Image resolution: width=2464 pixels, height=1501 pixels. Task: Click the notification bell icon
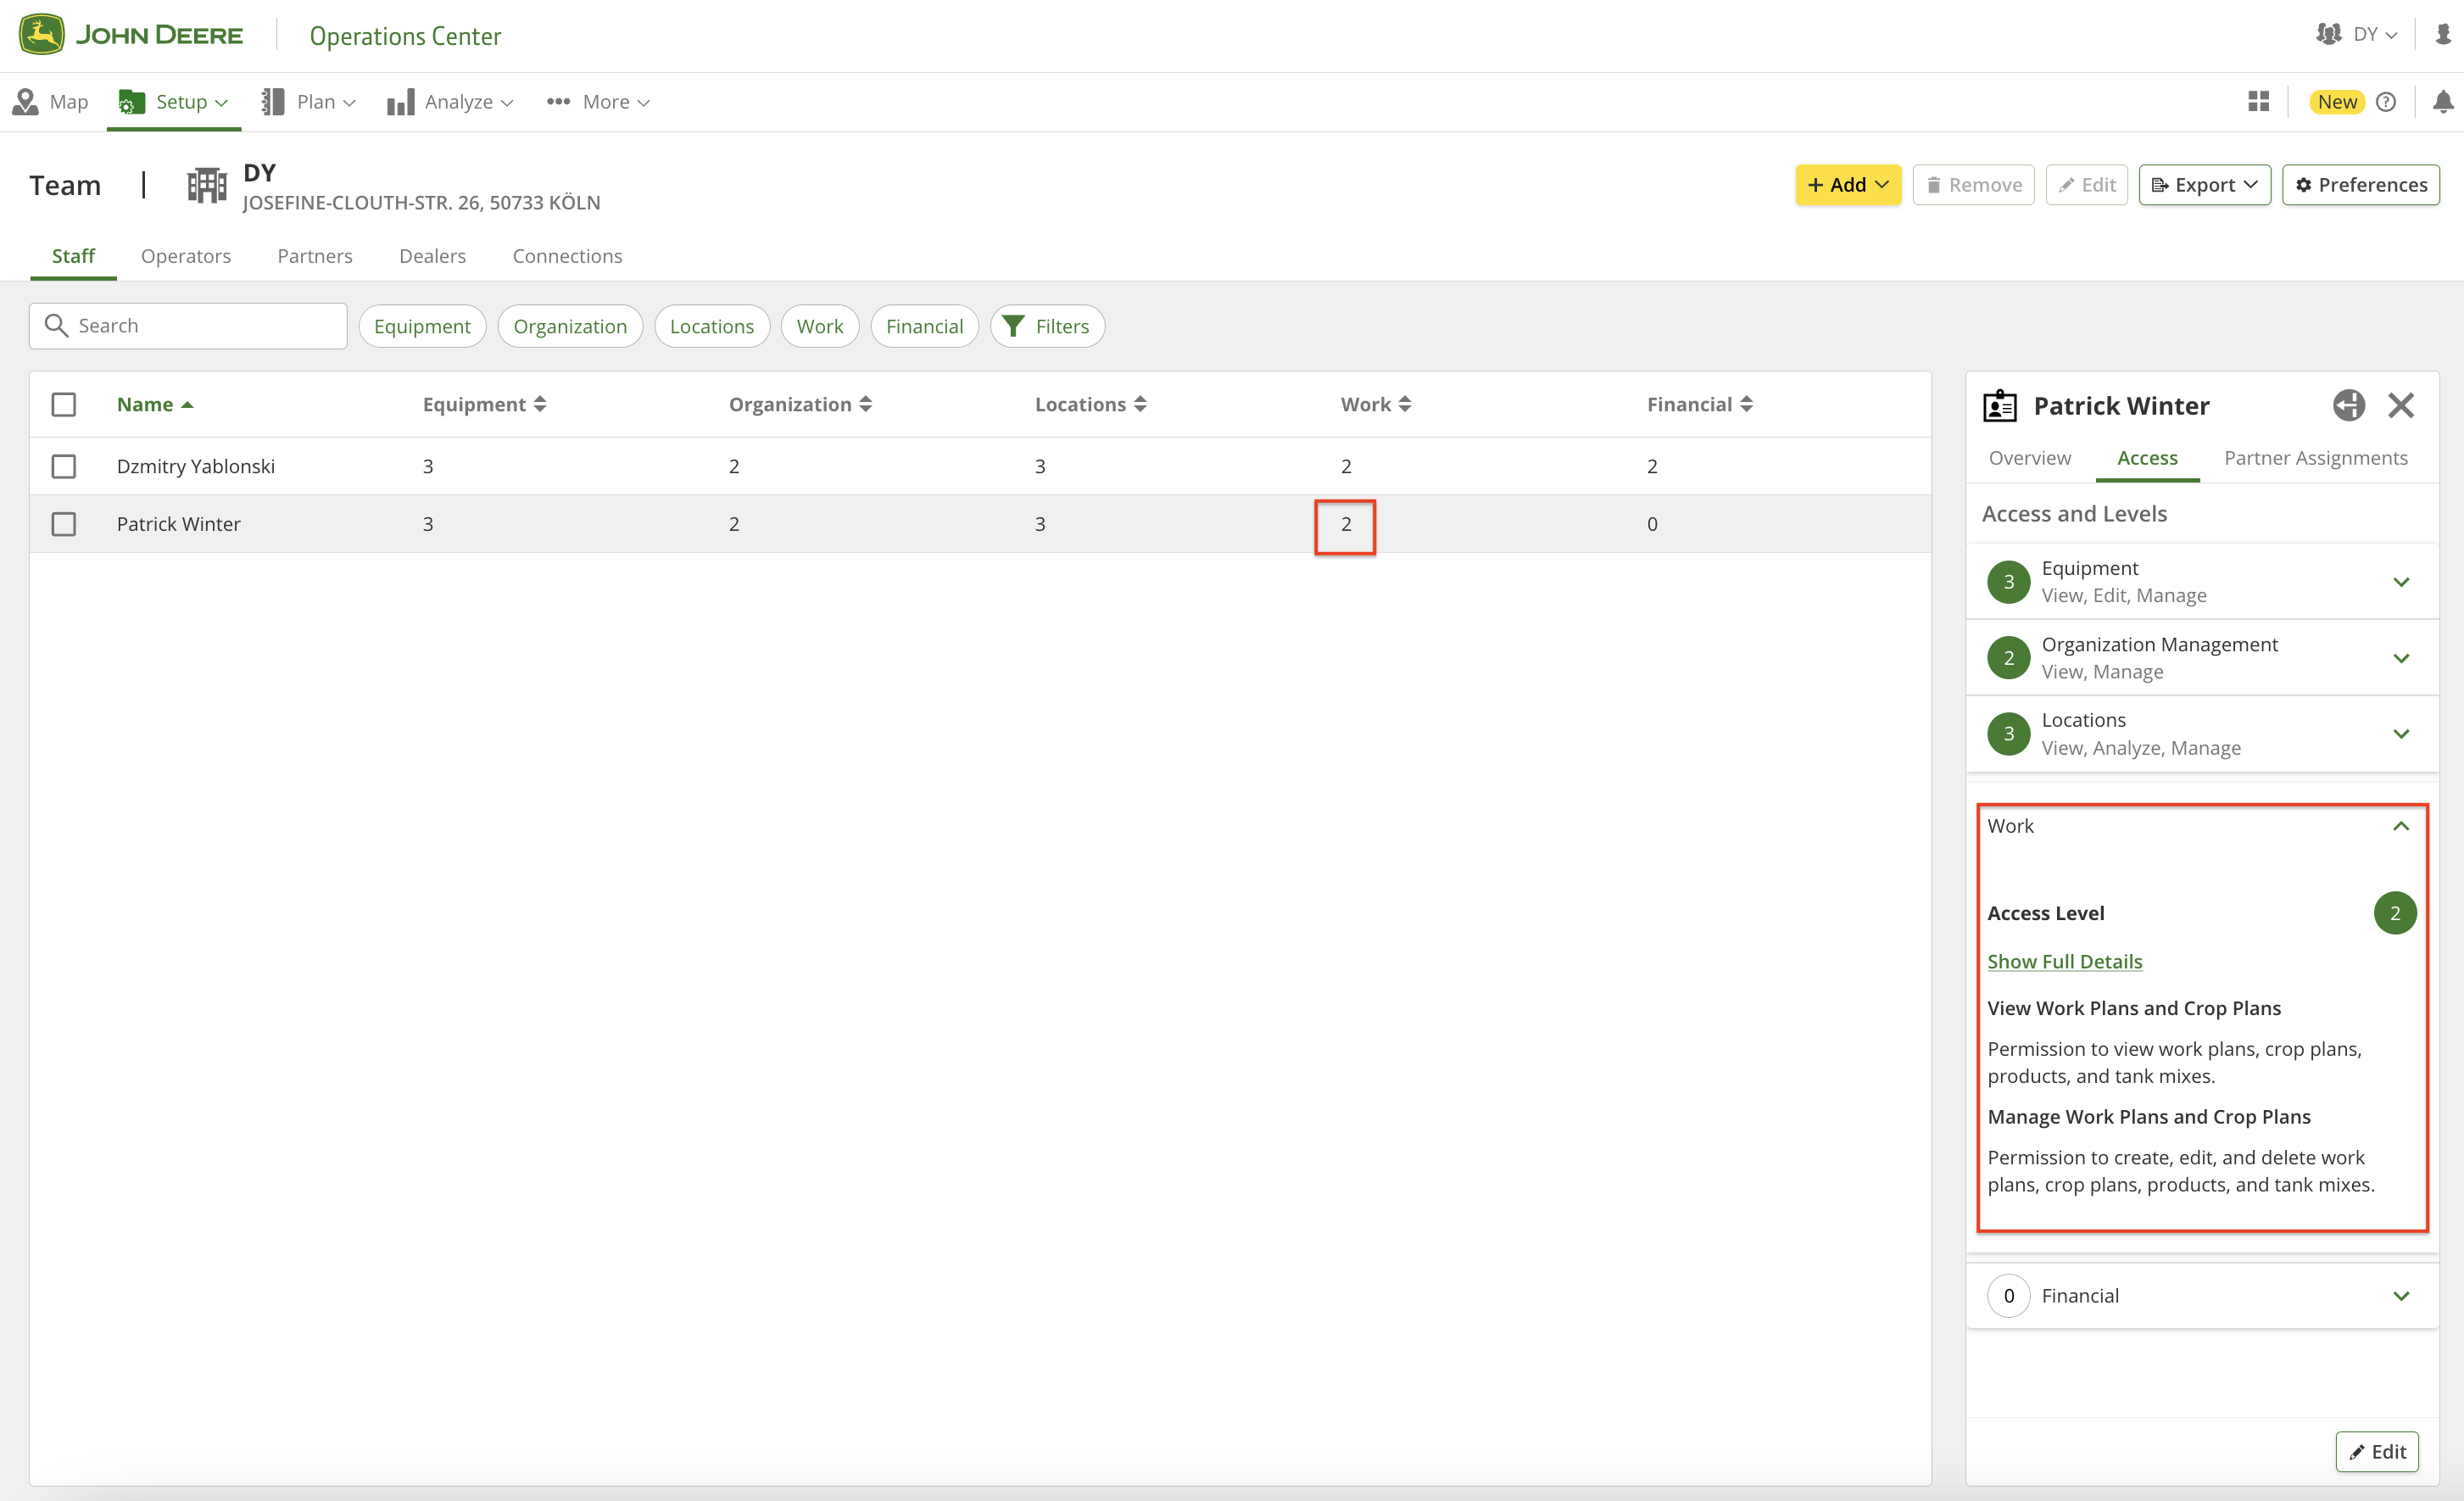[x=2441, y=102]
